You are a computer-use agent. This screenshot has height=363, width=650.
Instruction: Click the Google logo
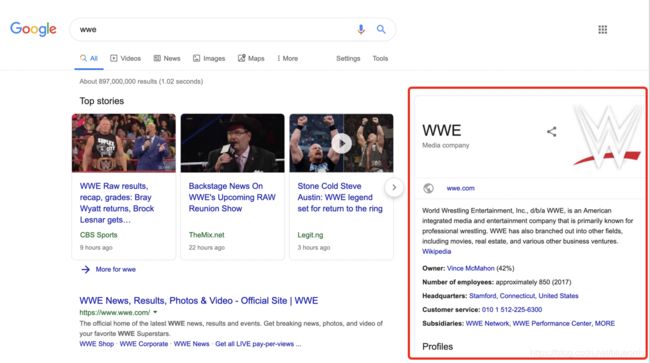pyautogui.click(x=33, y=29)
